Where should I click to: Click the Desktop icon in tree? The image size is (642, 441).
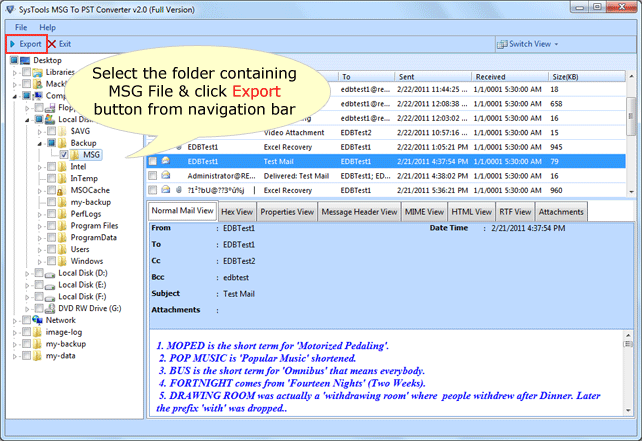[x=25, y=61]
